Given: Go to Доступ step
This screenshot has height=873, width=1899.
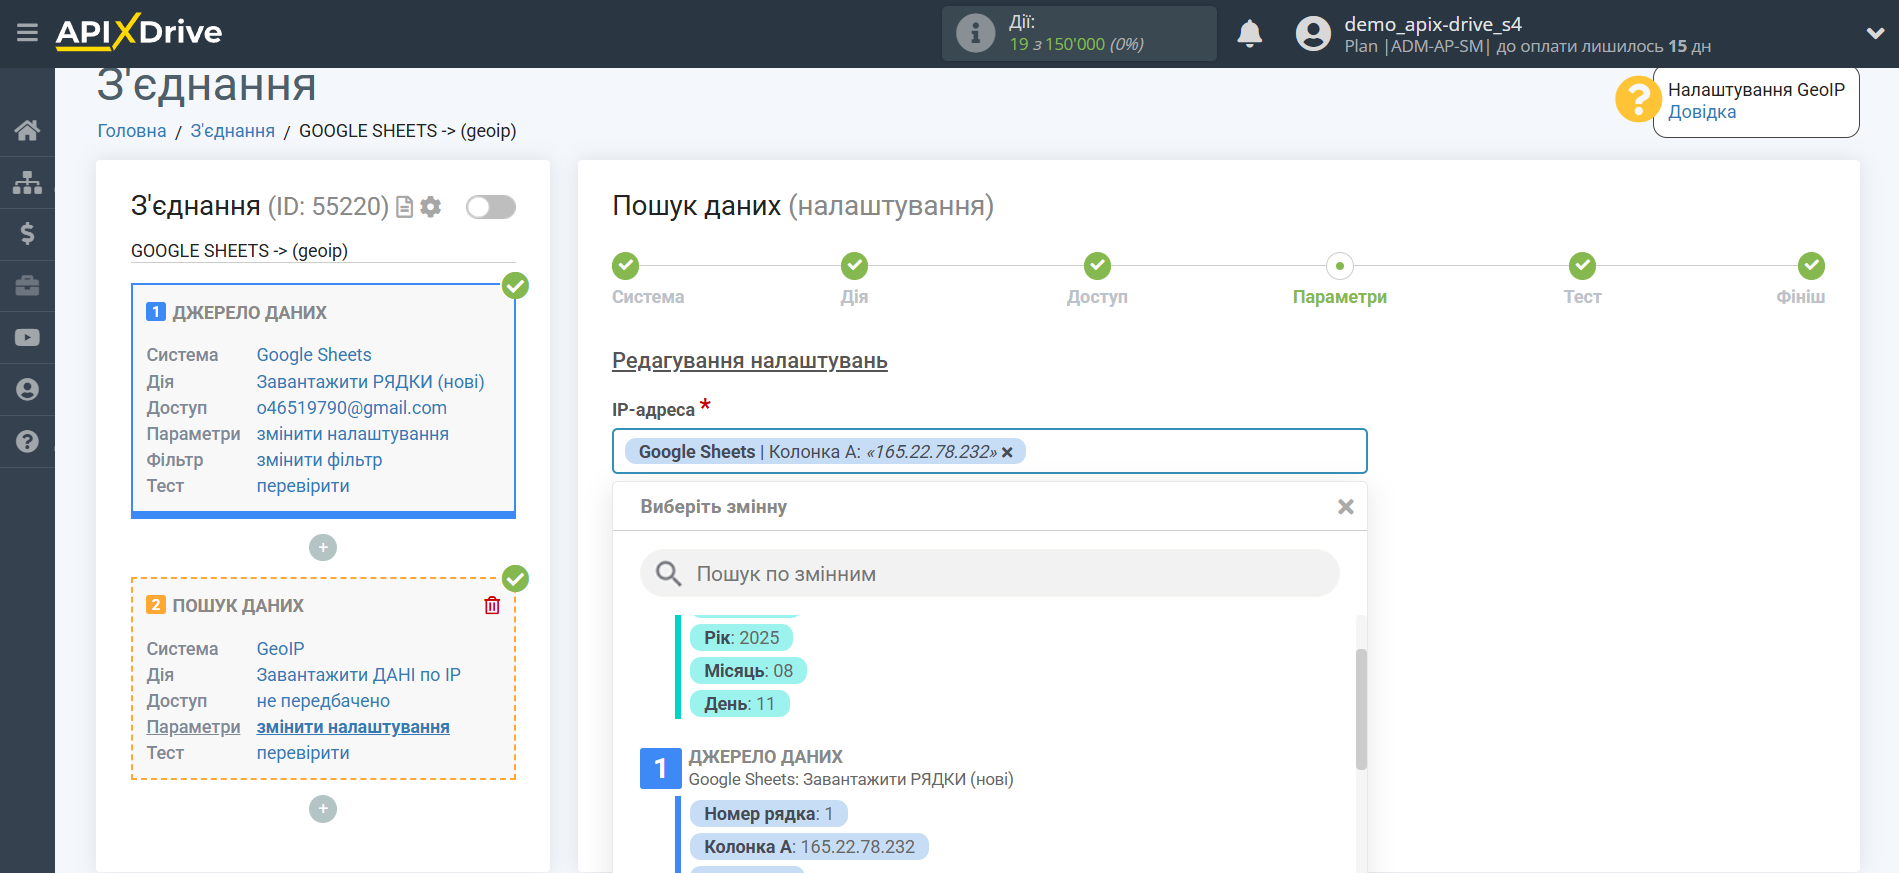Looking at the screenshot, I should (1097, 266).
